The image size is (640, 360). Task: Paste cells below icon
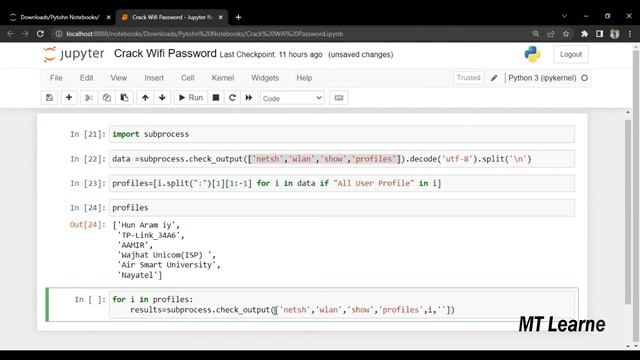coord(124,98)
